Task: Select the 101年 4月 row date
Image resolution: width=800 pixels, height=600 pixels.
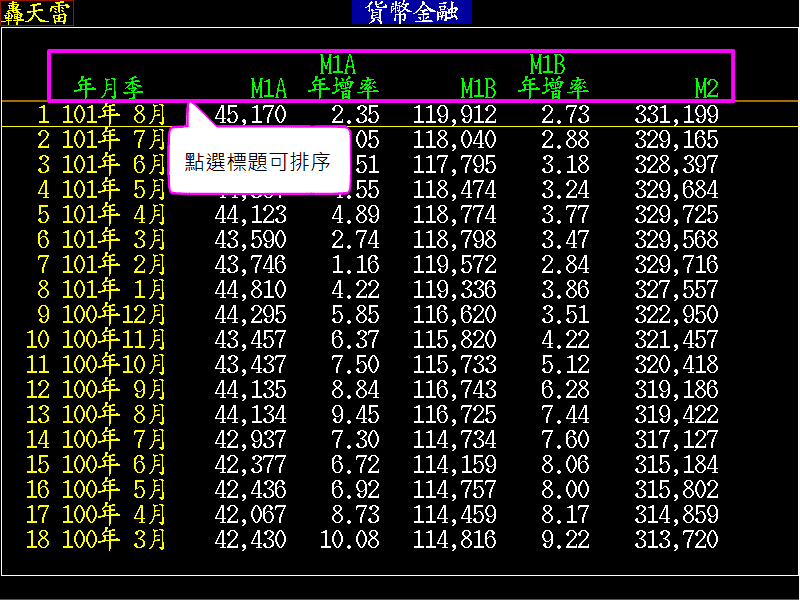Action: pos(113,214)
